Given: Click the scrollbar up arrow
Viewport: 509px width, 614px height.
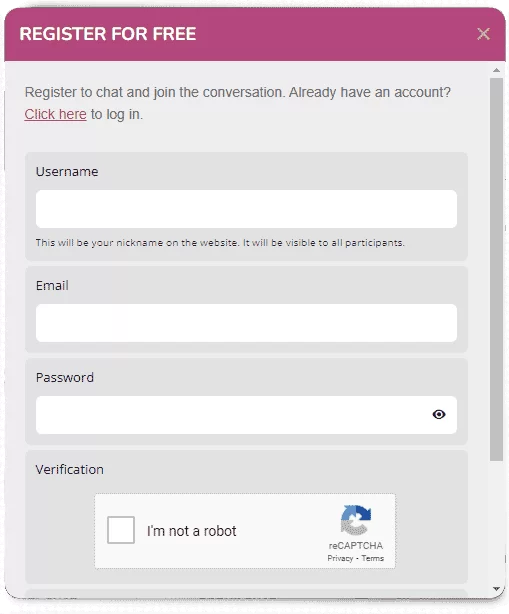Looking at the screenshot, I should 496,70.
